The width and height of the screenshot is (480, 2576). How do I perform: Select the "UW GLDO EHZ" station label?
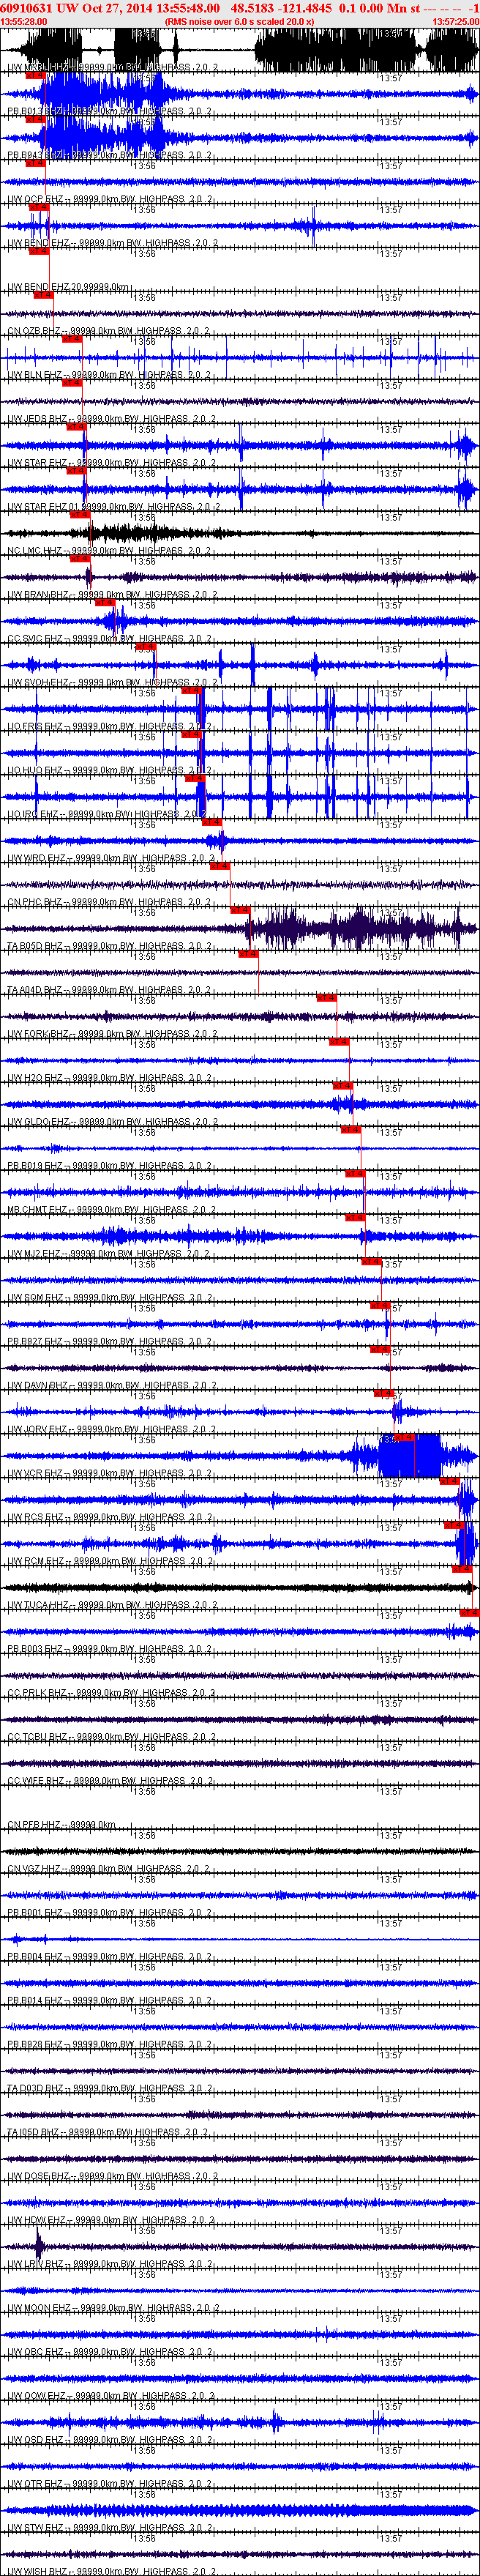tap(38, 1123)
